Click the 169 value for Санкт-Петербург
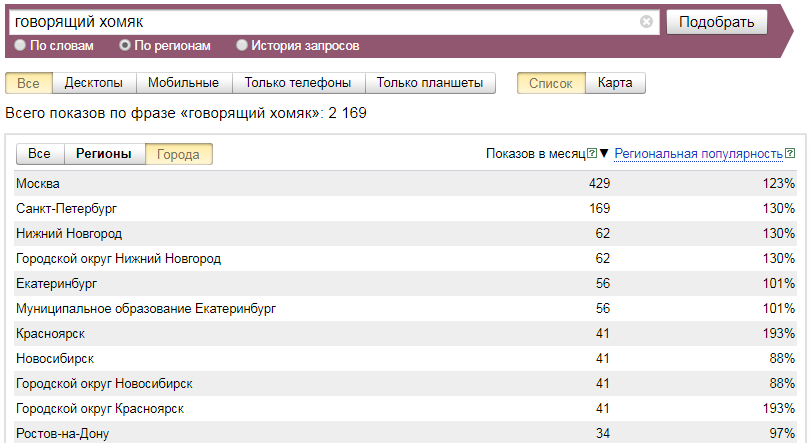811x443 pixels. (x=599, y=209)
